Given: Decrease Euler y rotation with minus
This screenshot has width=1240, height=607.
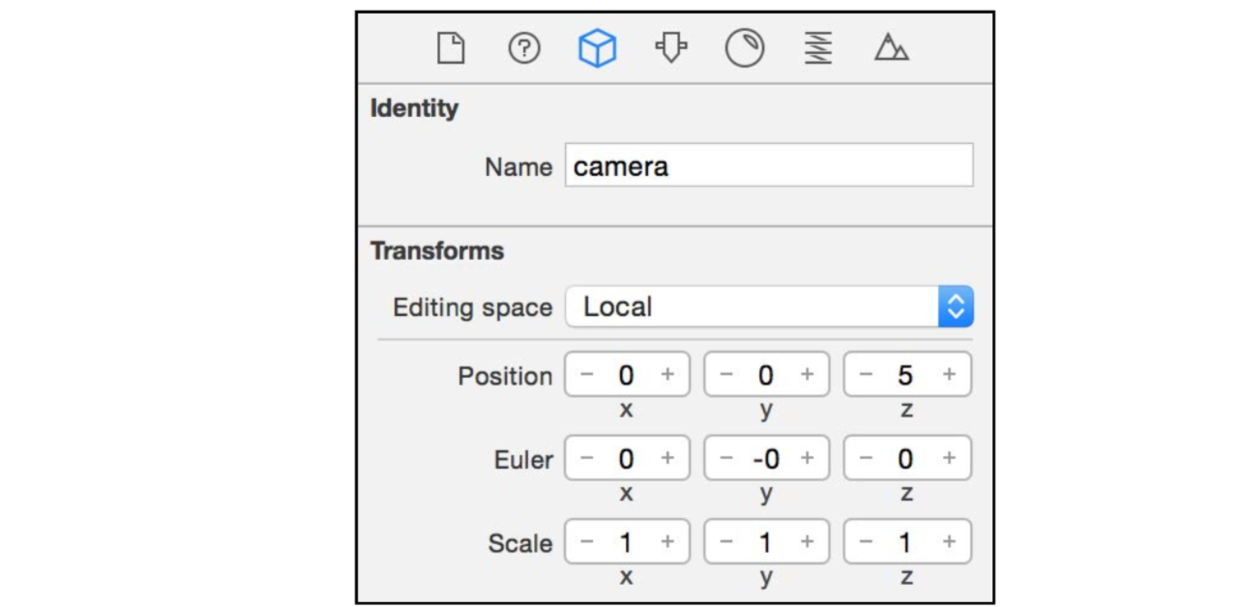Looking at the screenshot, I should click(x=726, y=459).
